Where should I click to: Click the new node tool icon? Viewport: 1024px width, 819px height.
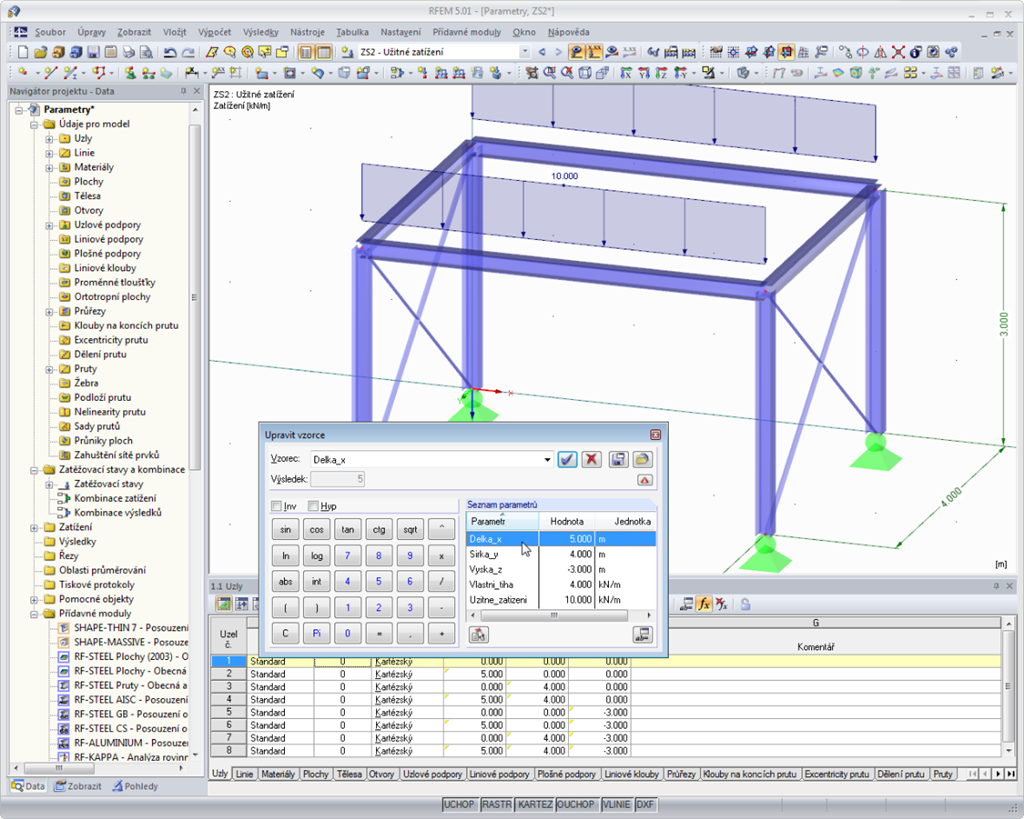pyautogui.click(x=24, y=73)
